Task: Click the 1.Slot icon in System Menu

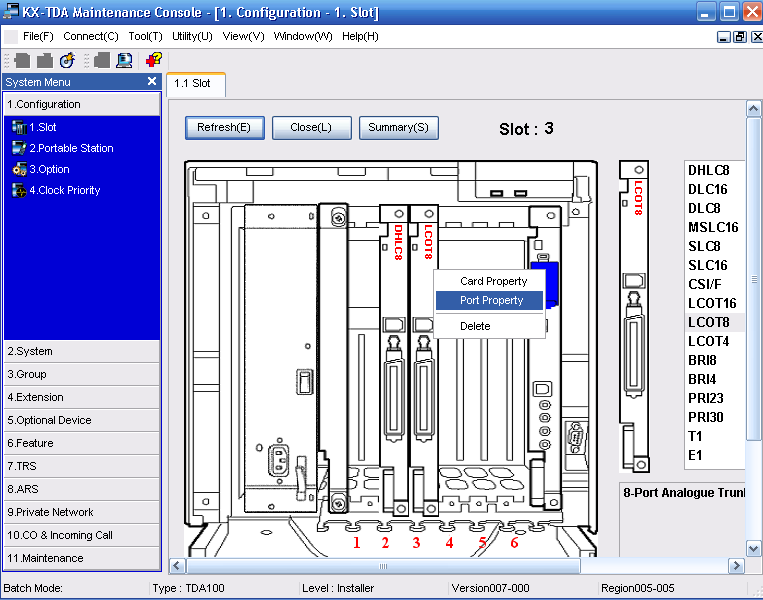Action: [19, 127]
